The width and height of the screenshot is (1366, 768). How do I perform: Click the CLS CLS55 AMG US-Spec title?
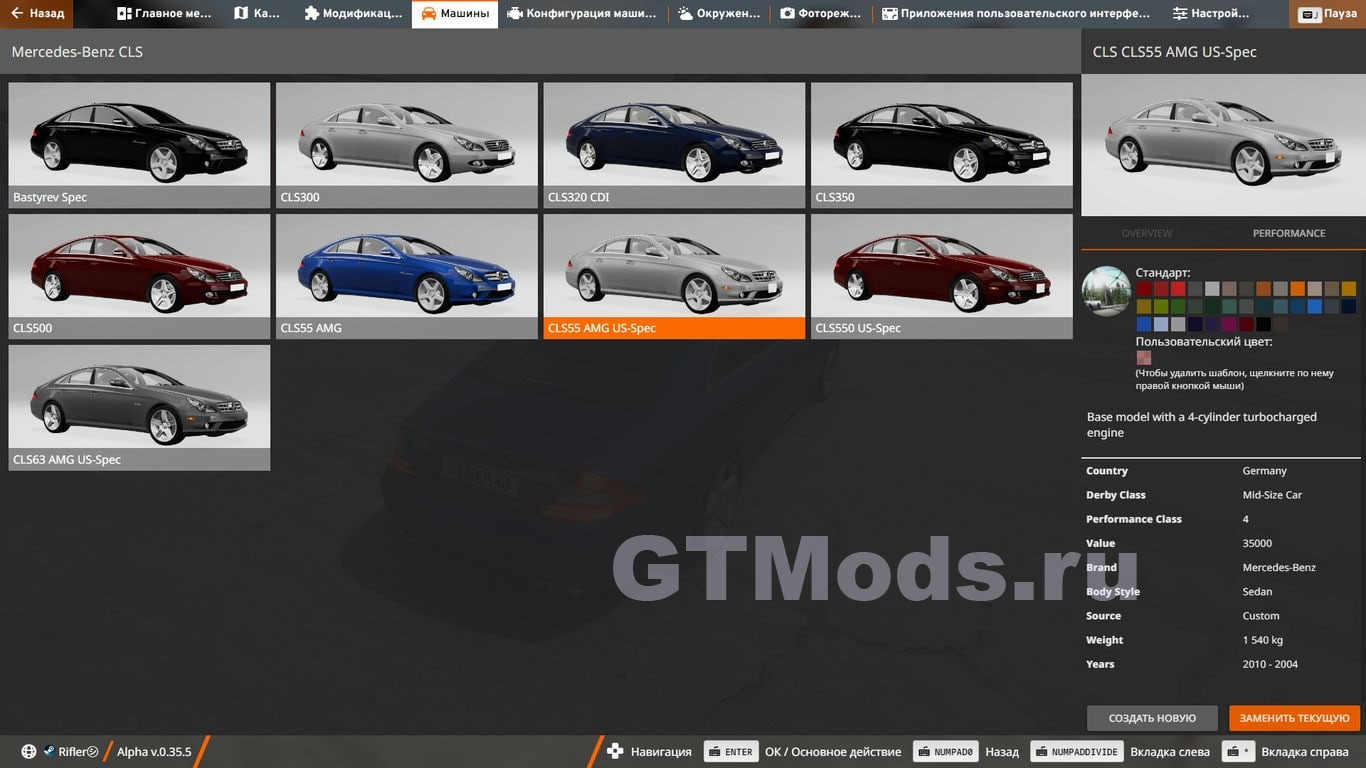[x=1175, y=52]
